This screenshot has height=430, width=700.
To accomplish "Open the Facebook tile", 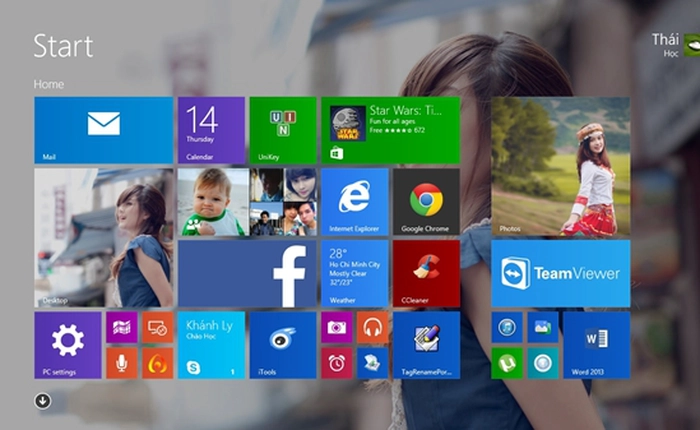I will (x=247, y=274).
